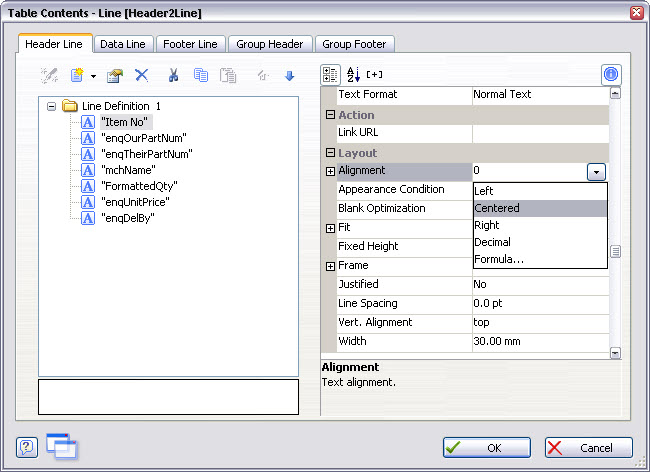Expand the Alignment property
The image size is (650, 472).
pyautogui.click(x=330, y=172)
